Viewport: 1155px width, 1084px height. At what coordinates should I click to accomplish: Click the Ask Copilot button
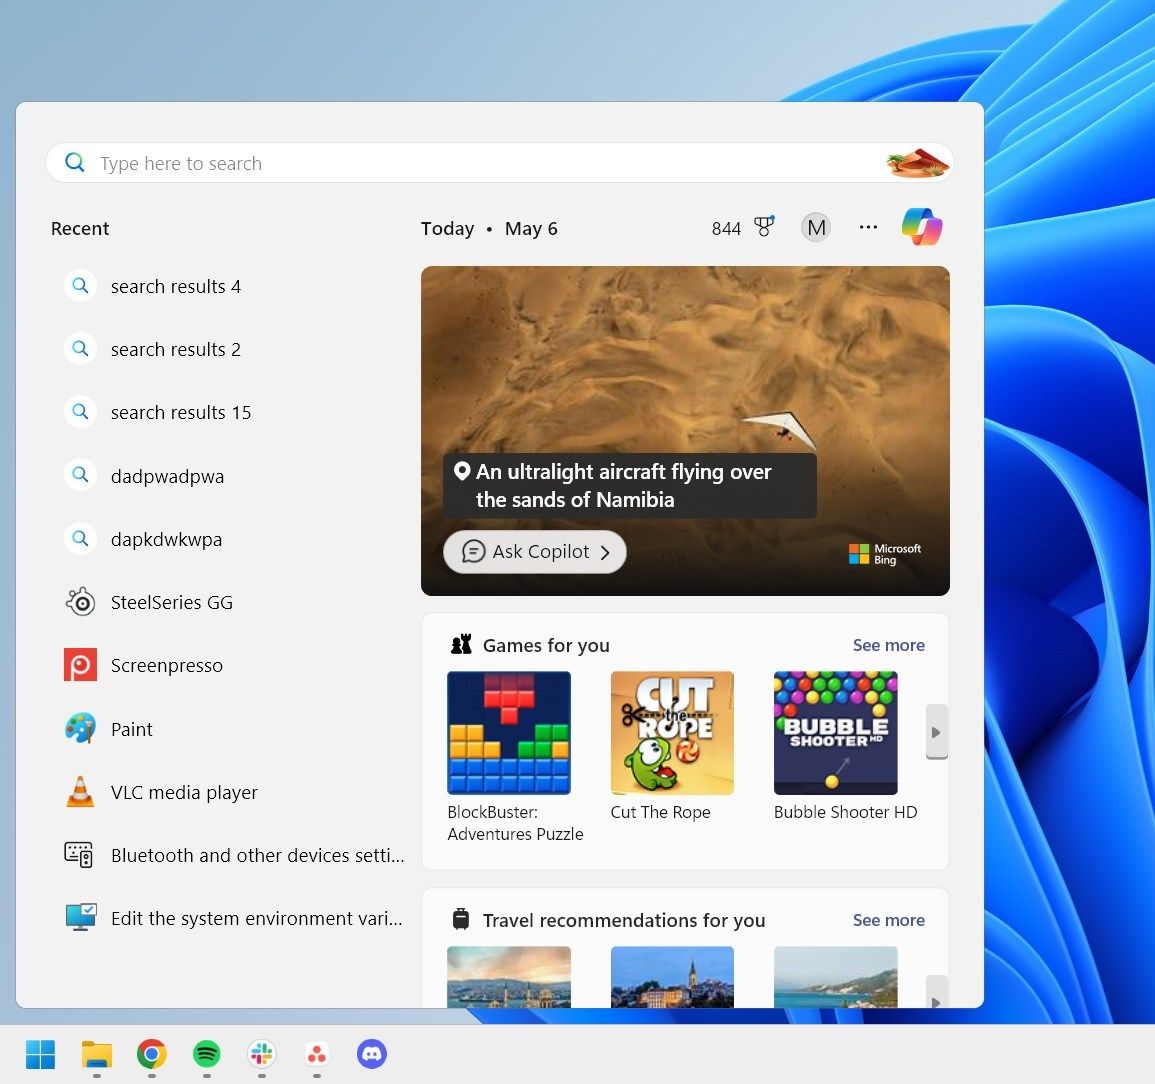[534, 551]
